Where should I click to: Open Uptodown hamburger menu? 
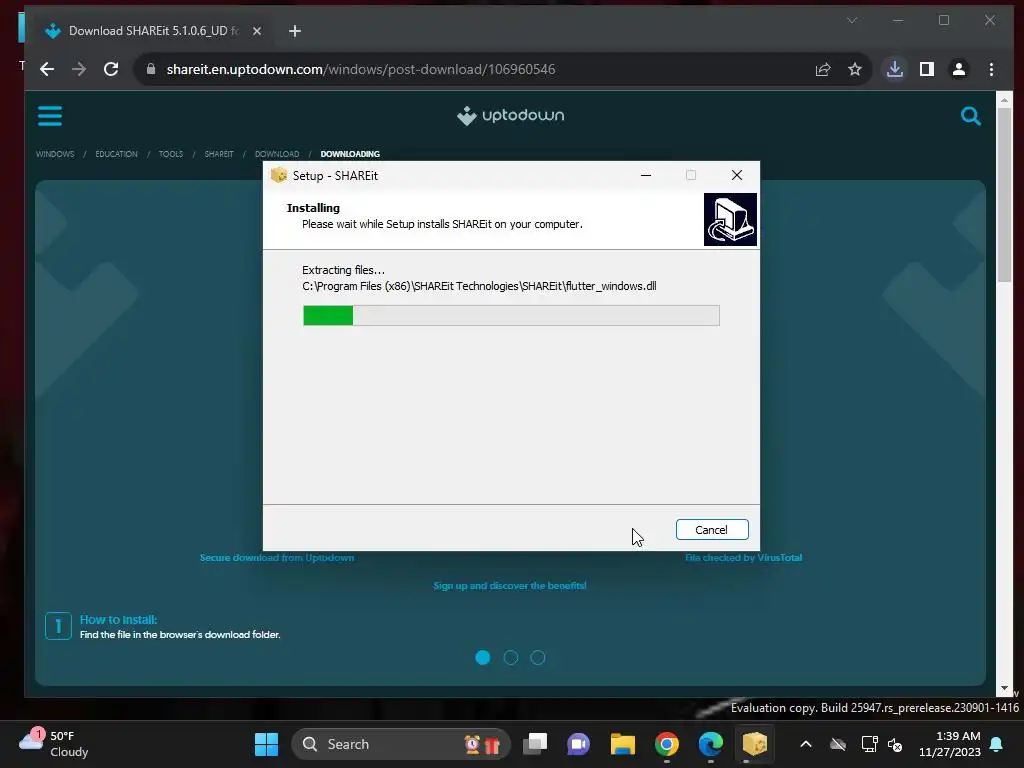[x=50, y=116]
